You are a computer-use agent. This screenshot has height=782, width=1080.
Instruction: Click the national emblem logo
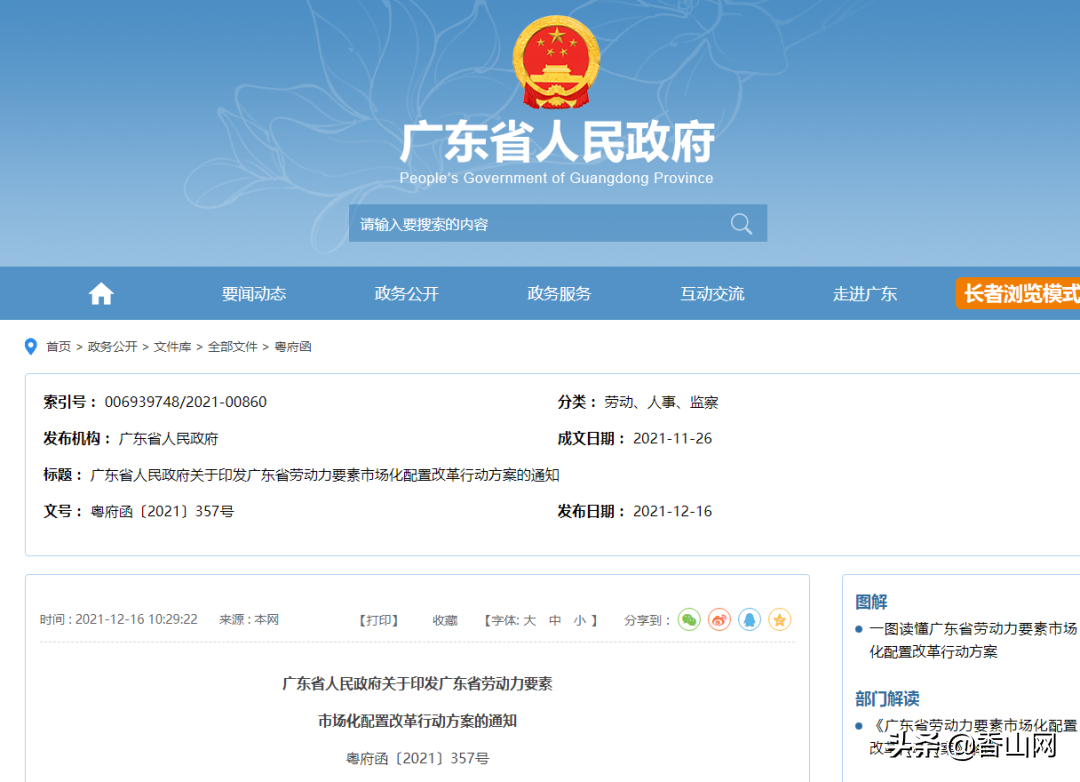[x=557, y=63]
